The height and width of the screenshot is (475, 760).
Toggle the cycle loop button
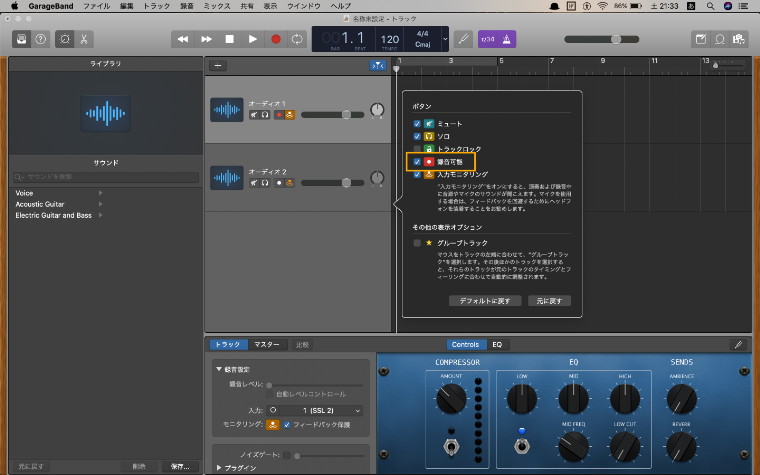click(x=297, y=39)
